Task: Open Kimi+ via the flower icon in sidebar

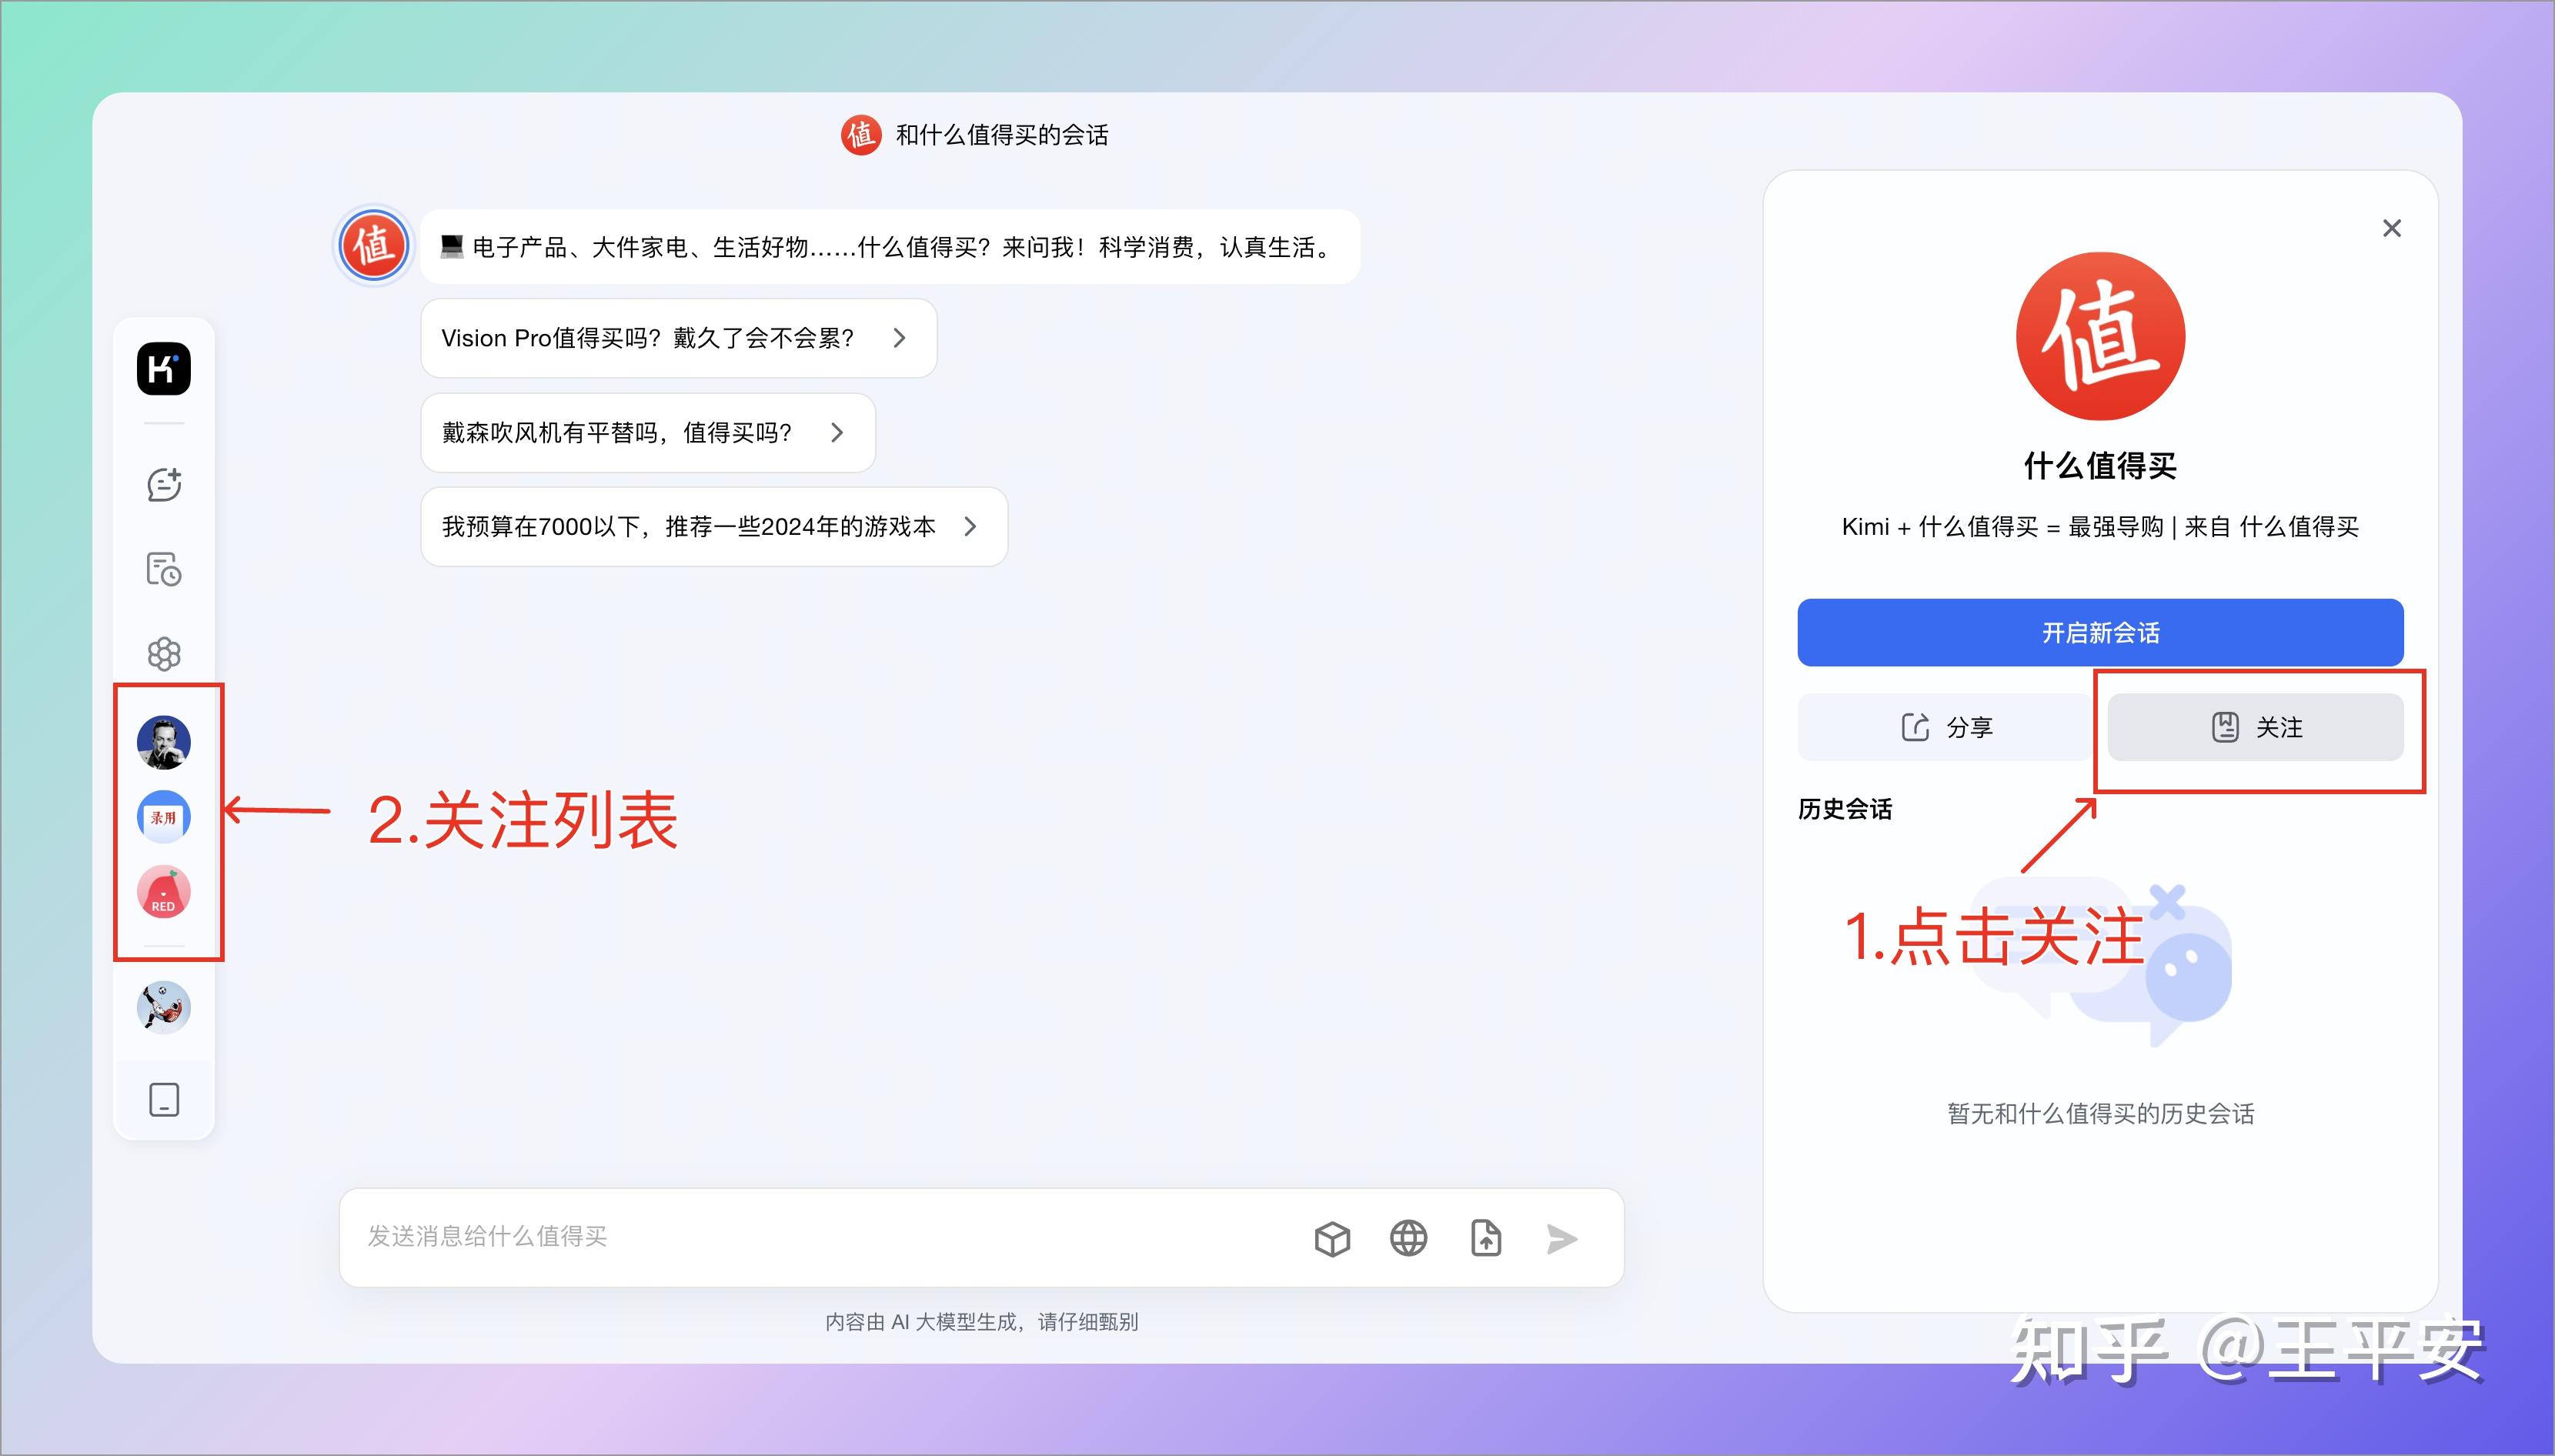Action: (163, 653)
